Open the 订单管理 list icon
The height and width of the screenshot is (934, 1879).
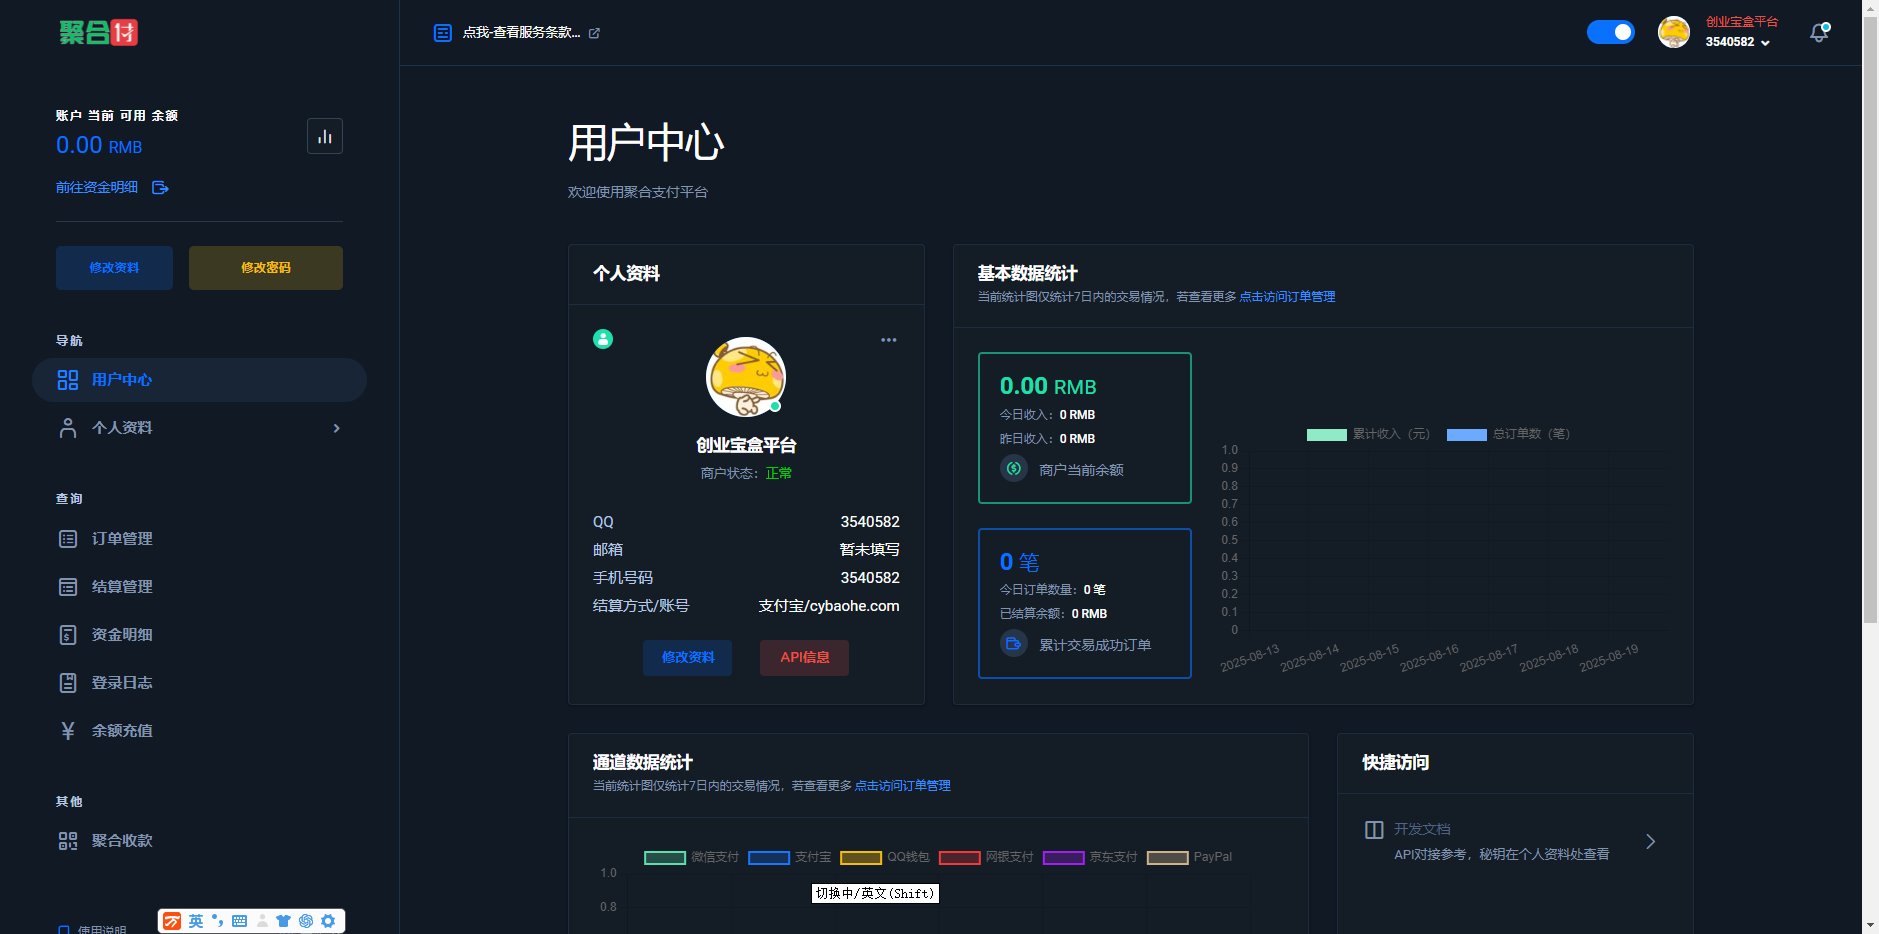point(67,538)
